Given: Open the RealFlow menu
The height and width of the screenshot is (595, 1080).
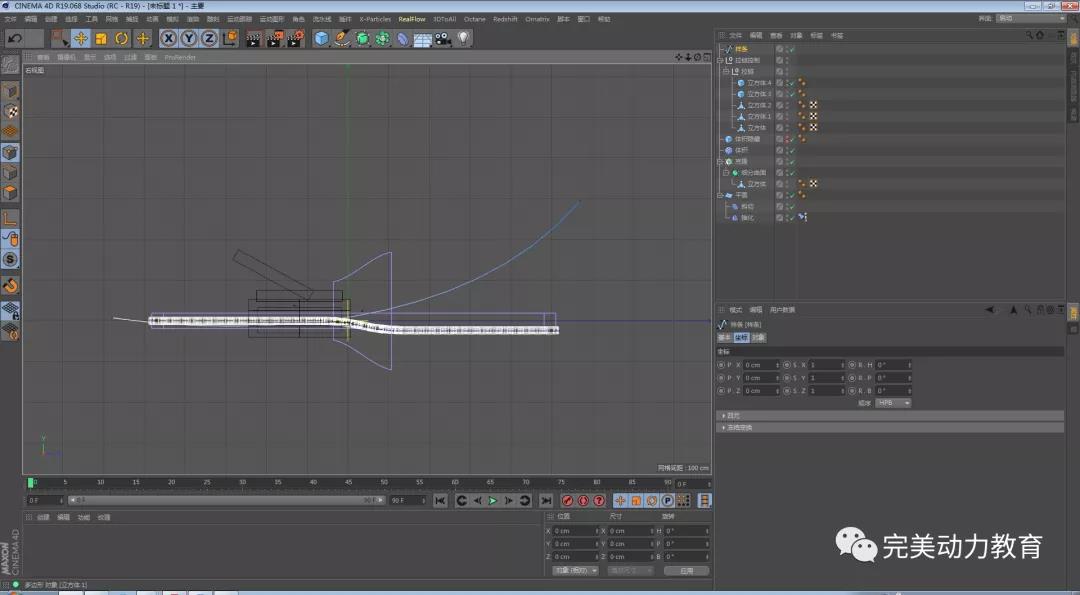Looking at the screenshot, I should point(411,19).
